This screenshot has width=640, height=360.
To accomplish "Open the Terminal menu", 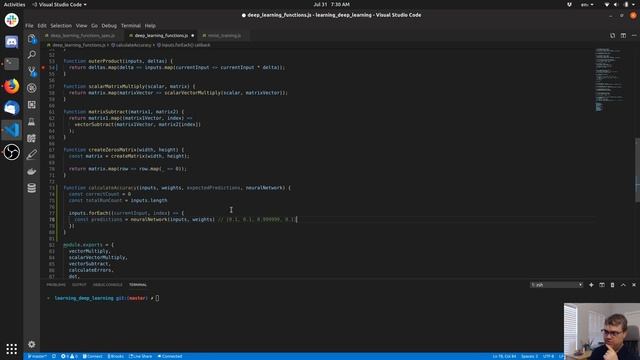I will 131,26.
